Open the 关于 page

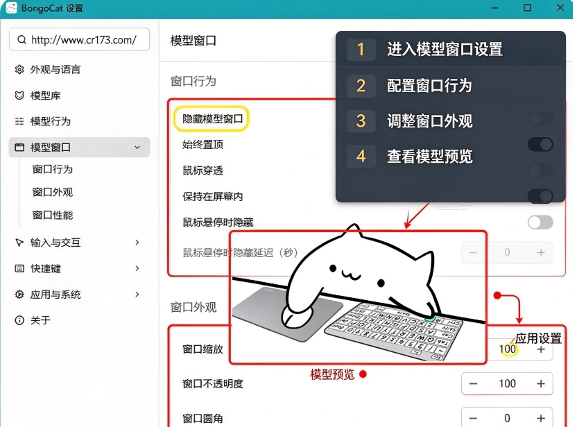coord(79,321)
